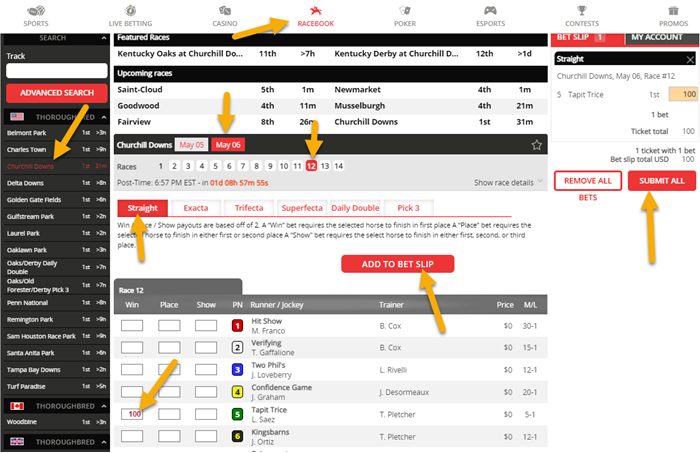Collapse the Search panel
Screen dimensions: 700x453
104,38
